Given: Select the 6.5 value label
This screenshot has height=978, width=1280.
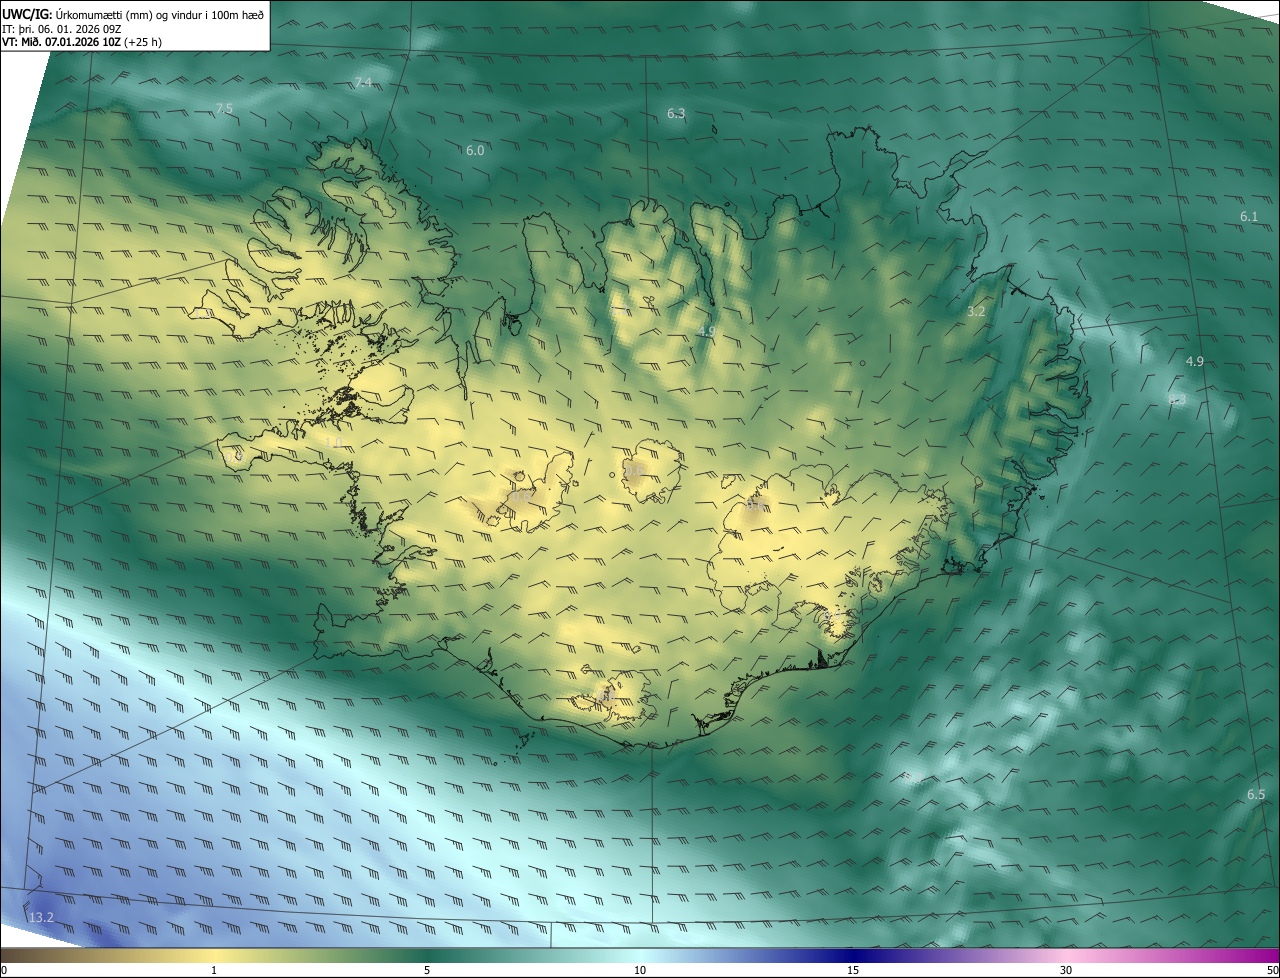Looking at the screenshot, I should [x=1256, y=794].
